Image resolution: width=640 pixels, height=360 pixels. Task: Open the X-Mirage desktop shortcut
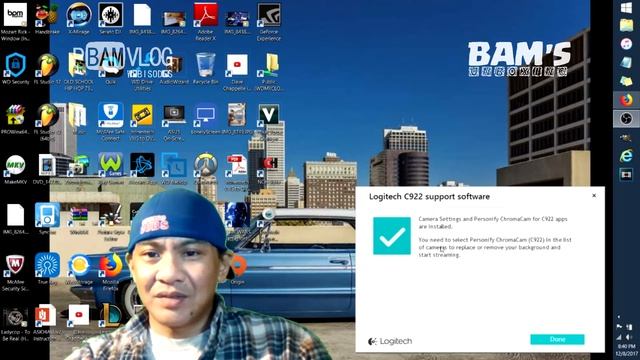(x=79, y=18)
